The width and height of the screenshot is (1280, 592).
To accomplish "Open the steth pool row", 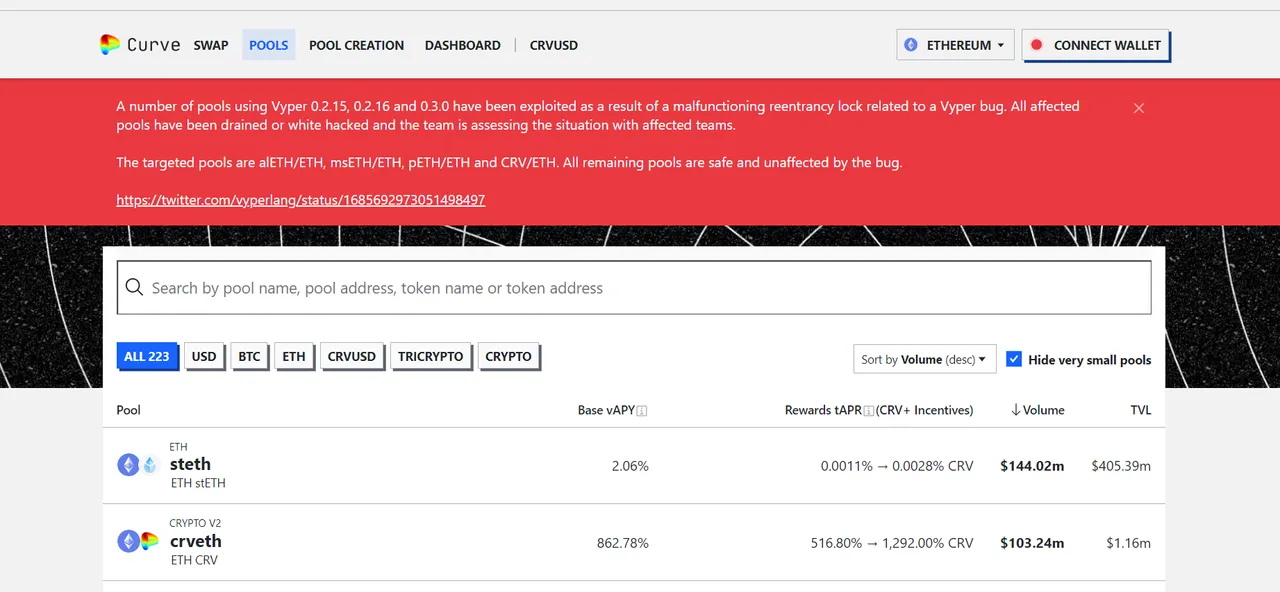I will [634, 466].
